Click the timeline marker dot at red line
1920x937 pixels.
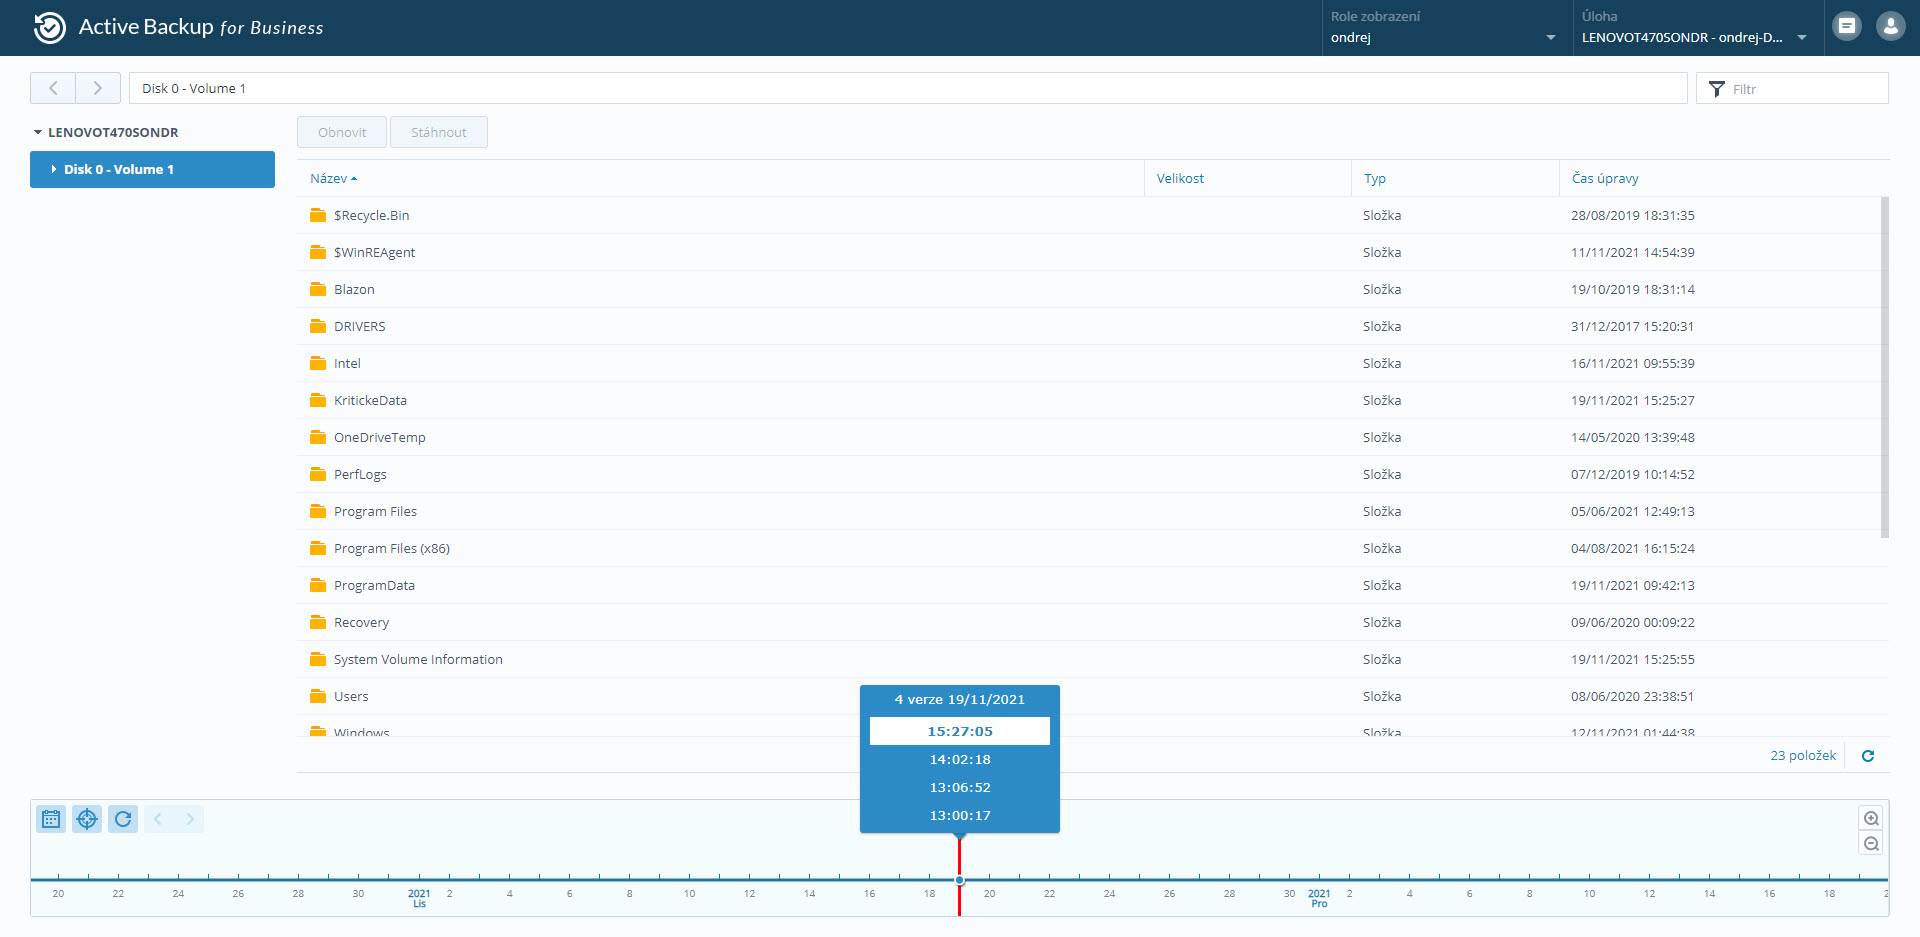pos(959,880)
